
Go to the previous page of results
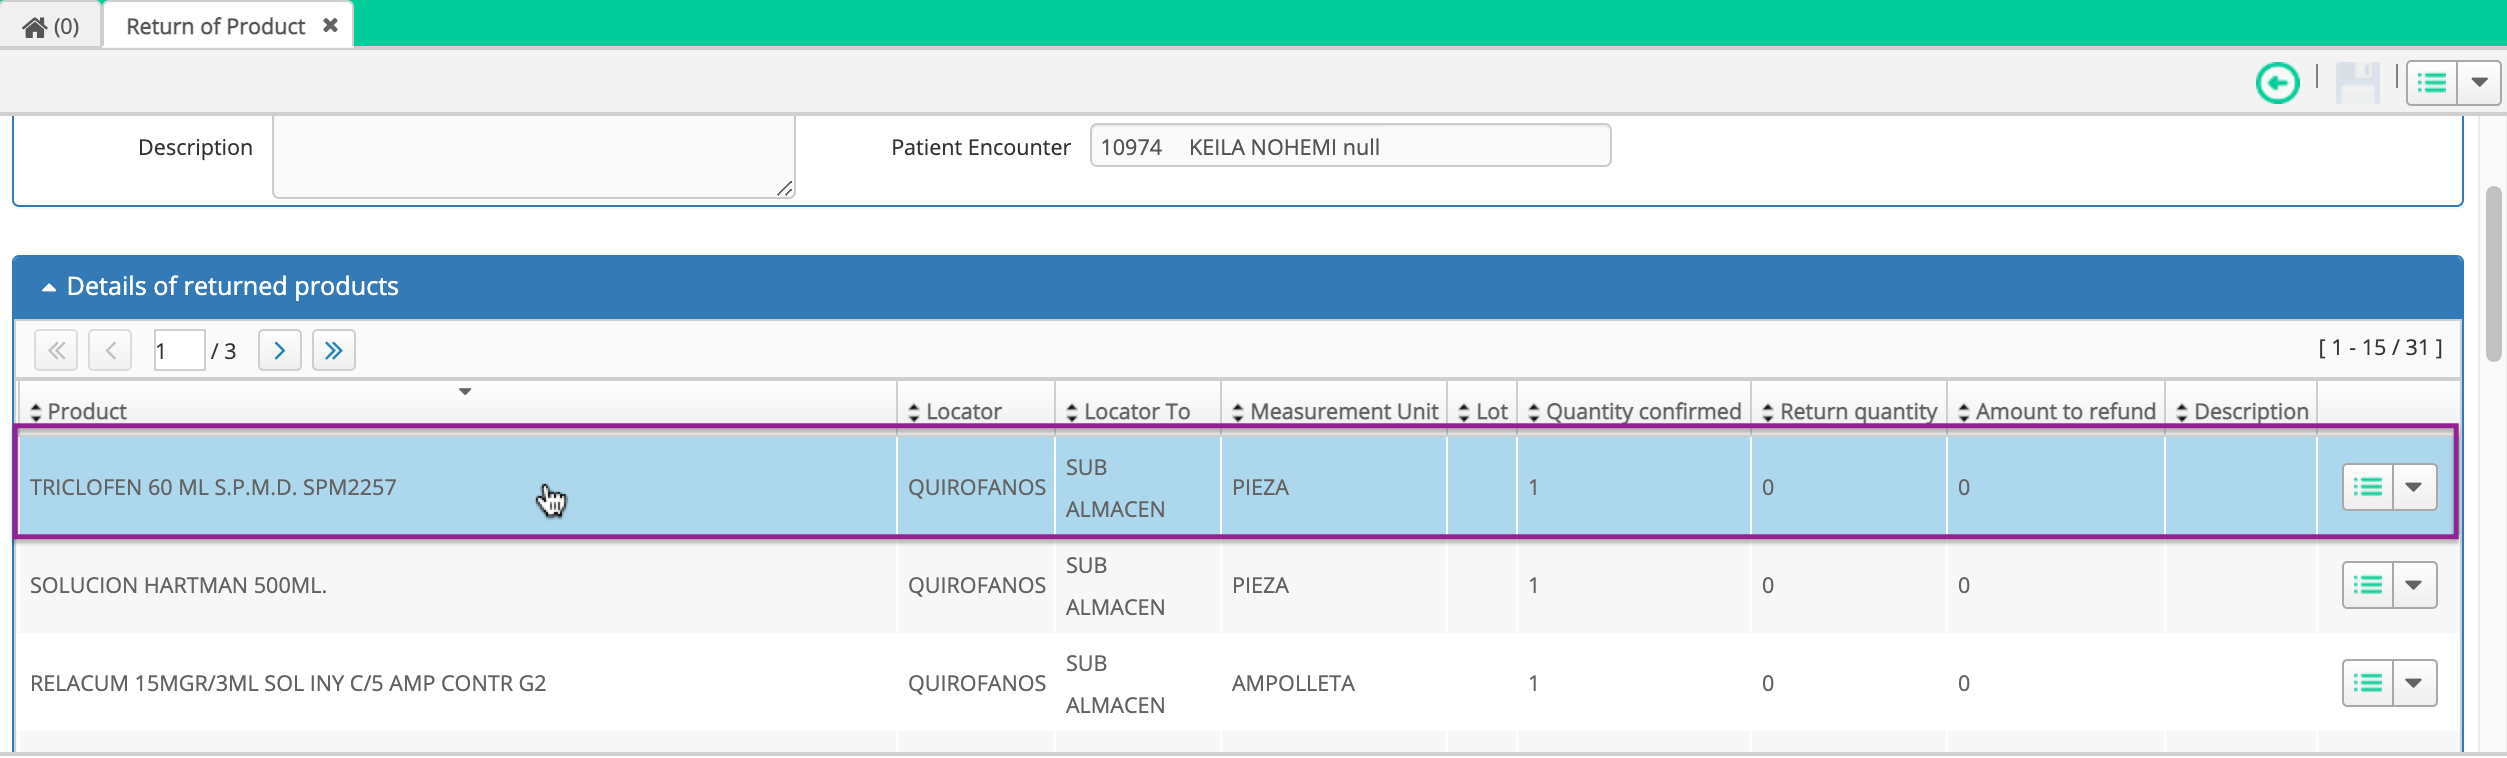coord(110,350)
